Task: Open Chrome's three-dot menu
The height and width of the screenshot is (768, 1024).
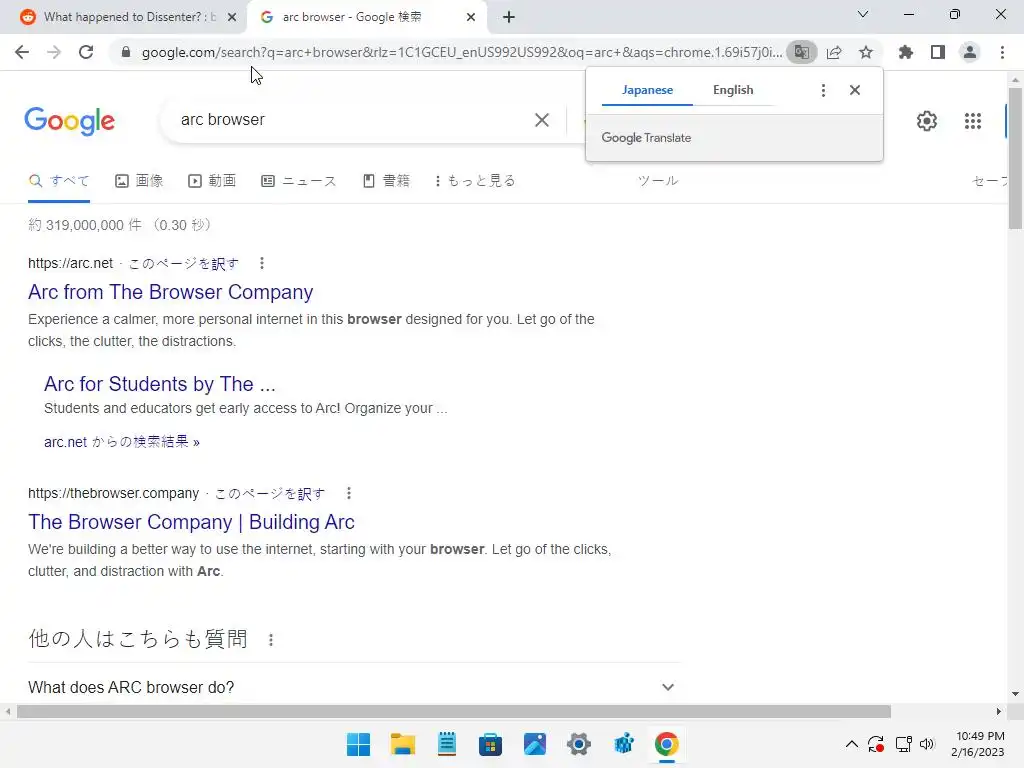Action: 1002,52
